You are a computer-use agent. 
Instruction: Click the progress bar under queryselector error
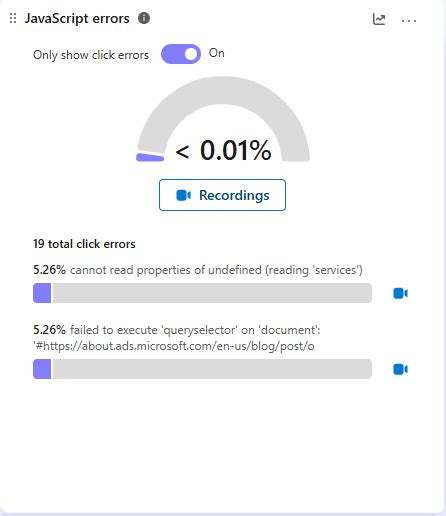202,369
